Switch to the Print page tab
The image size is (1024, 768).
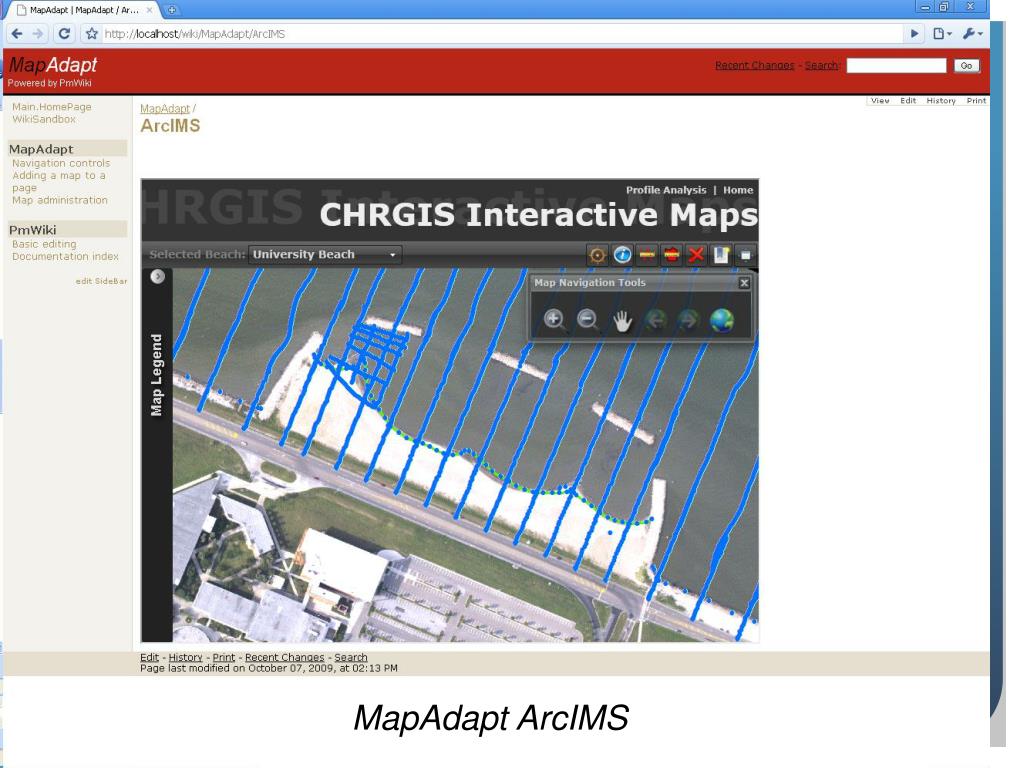(976, 101)
